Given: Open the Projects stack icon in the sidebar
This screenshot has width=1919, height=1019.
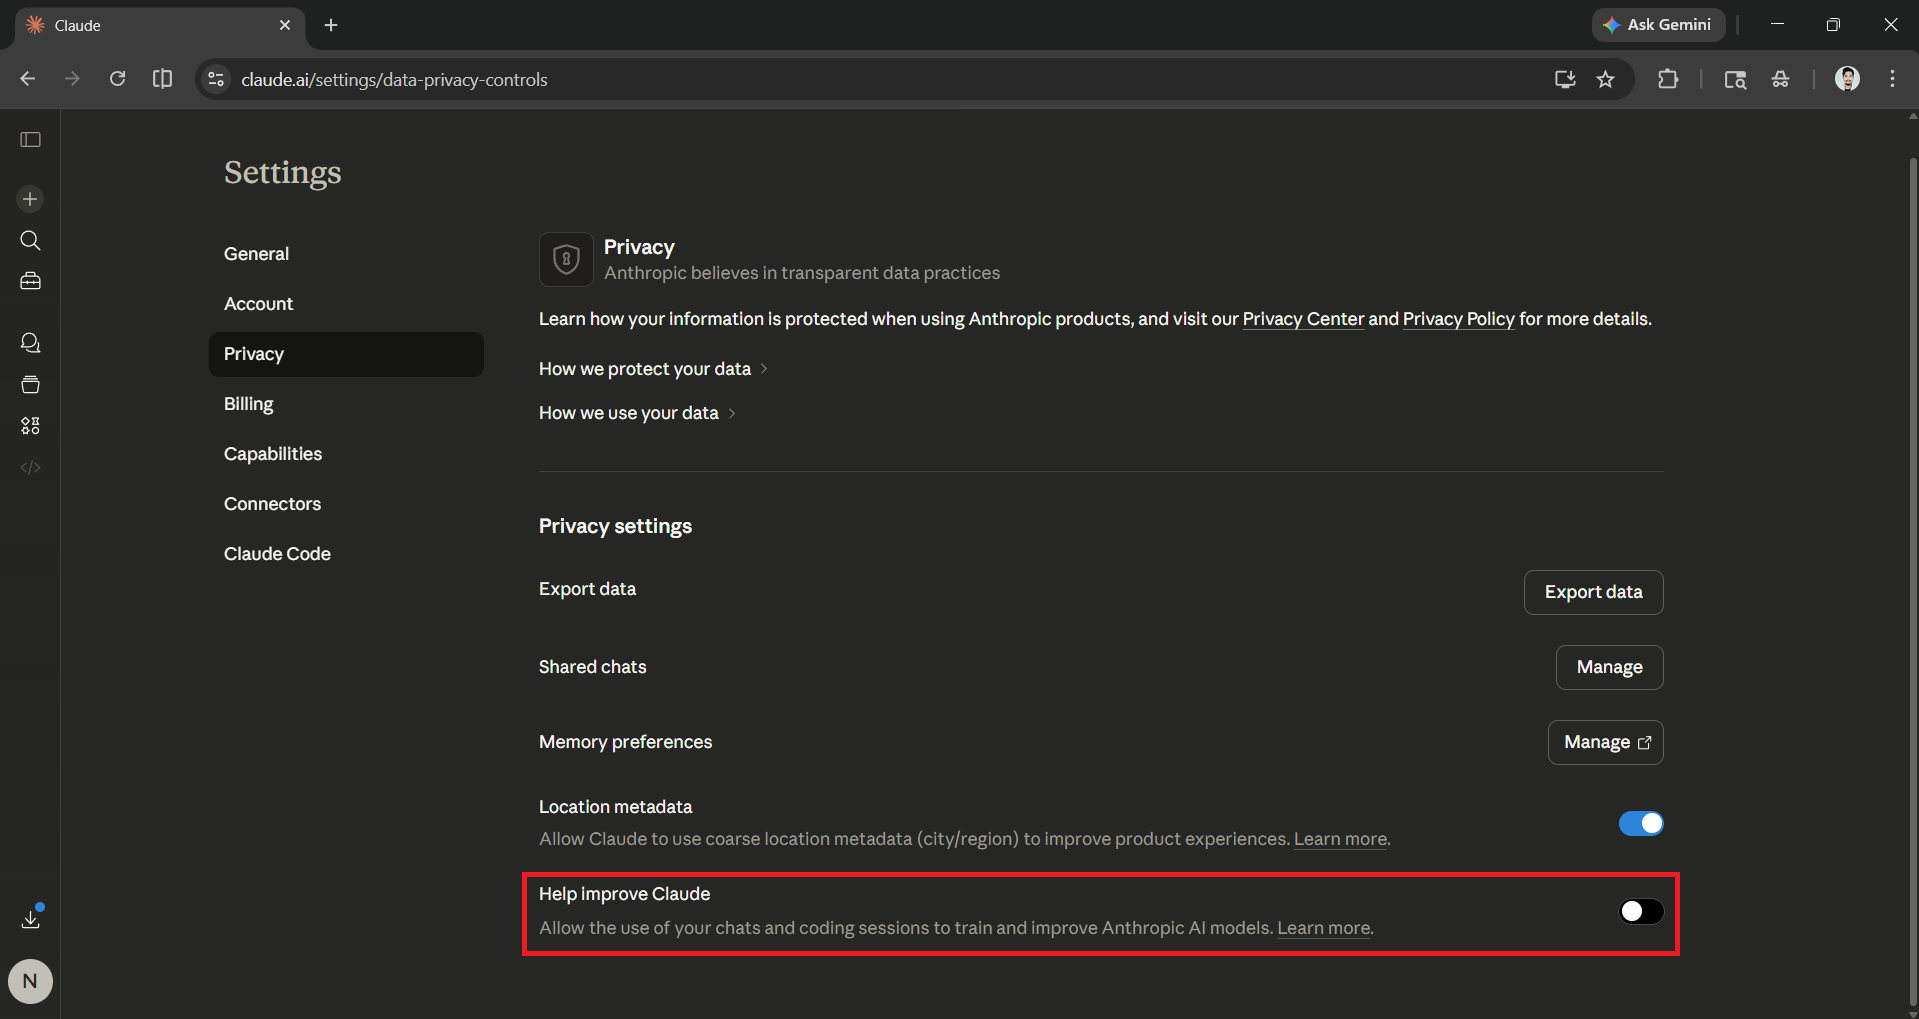Looking at the screenshot, I should tap(31, 385).
